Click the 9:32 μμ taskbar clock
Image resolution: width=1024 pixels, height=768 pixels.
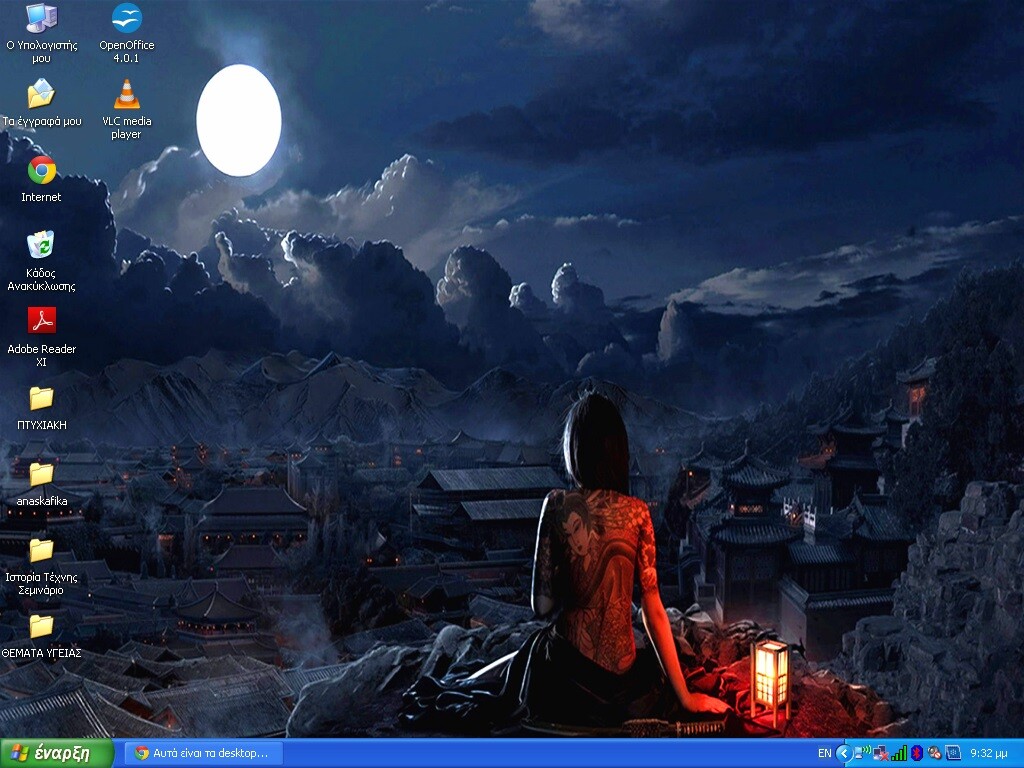(x=989, y=754)
